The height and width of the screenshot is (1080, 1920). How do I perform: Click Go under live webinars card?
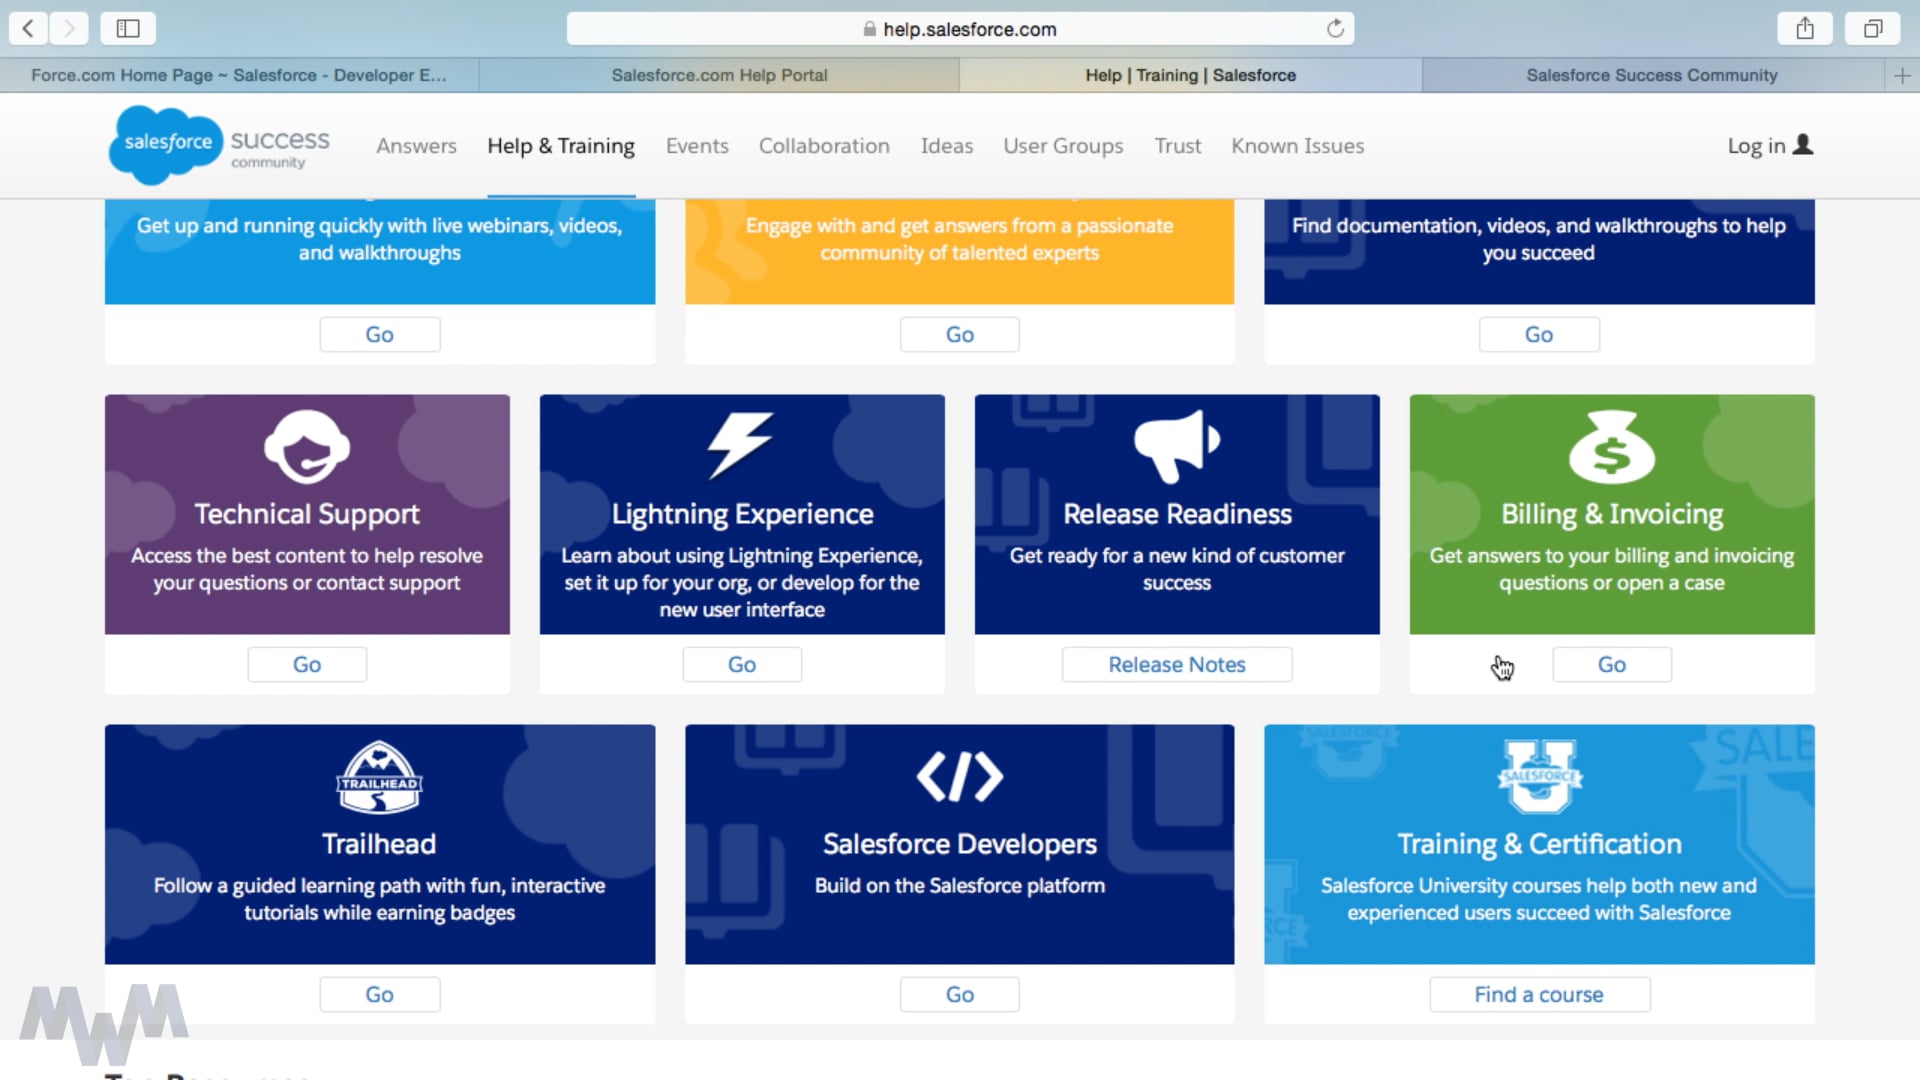pos(380,334)
